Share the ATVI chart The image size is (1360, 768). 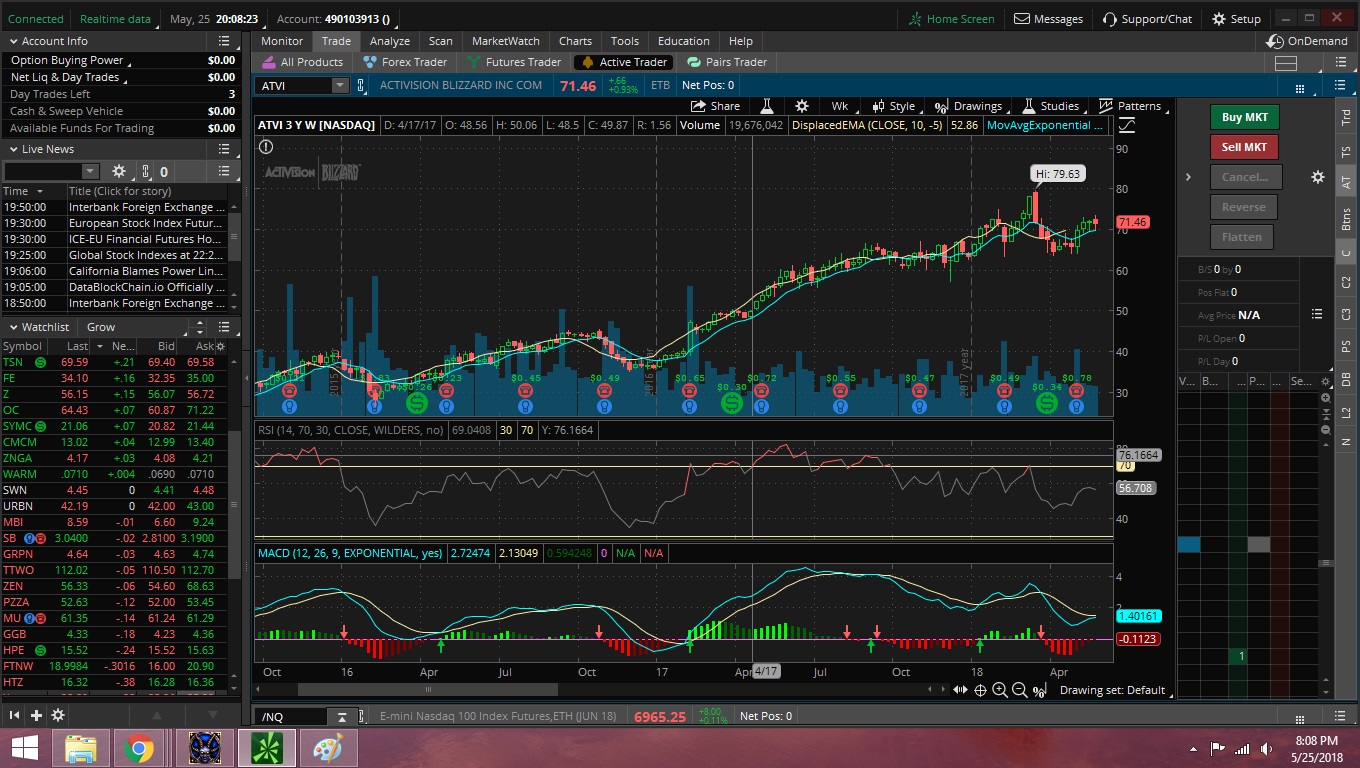click(716, 106)
